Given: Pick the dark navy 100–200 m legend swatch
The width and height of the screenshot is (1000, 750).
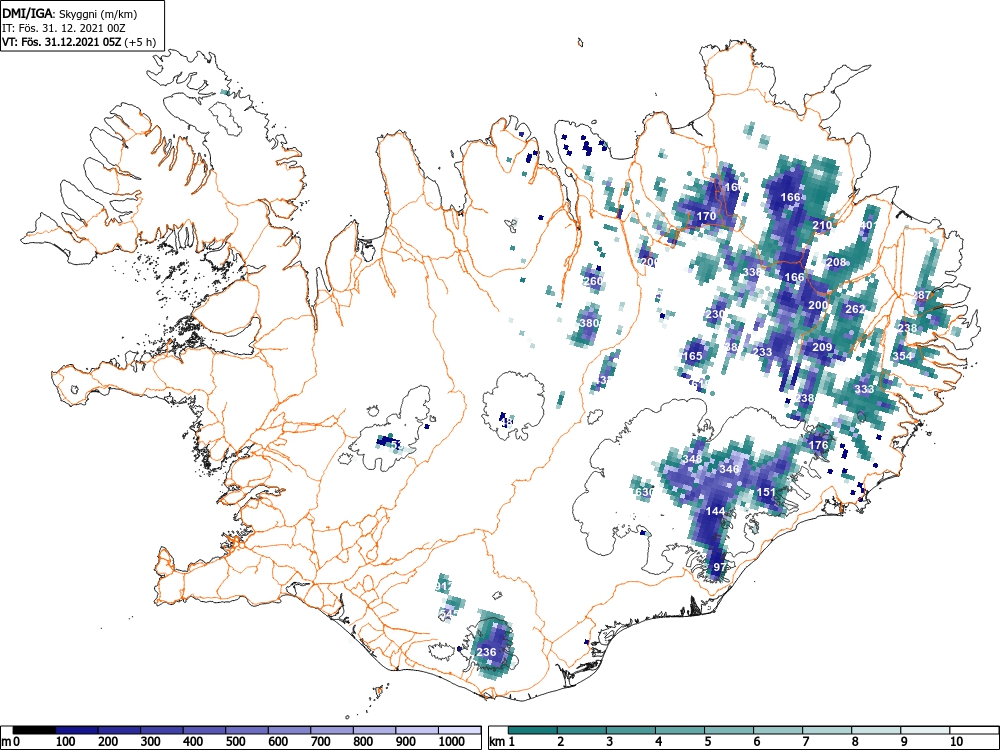Looking at the screenshot, I should (x=77, y=730).
